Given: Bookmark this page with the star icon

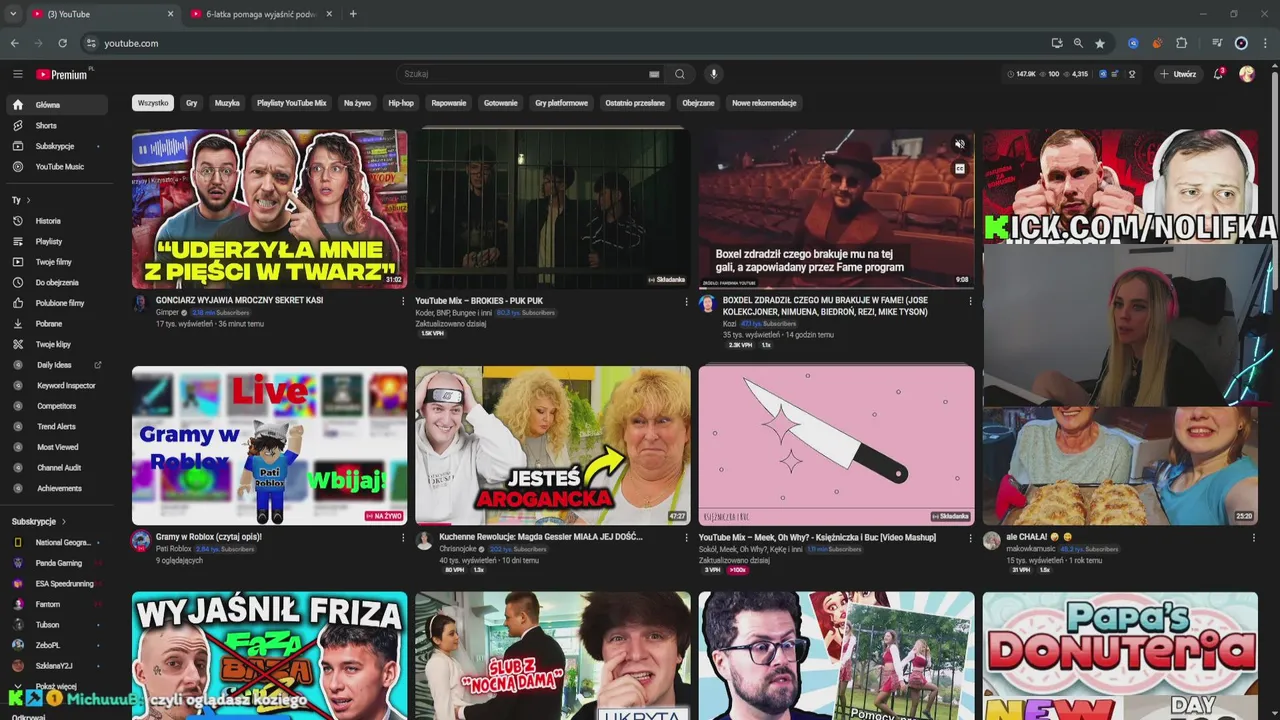Looking at the screenshot, I should click(x=1100, y=43).
